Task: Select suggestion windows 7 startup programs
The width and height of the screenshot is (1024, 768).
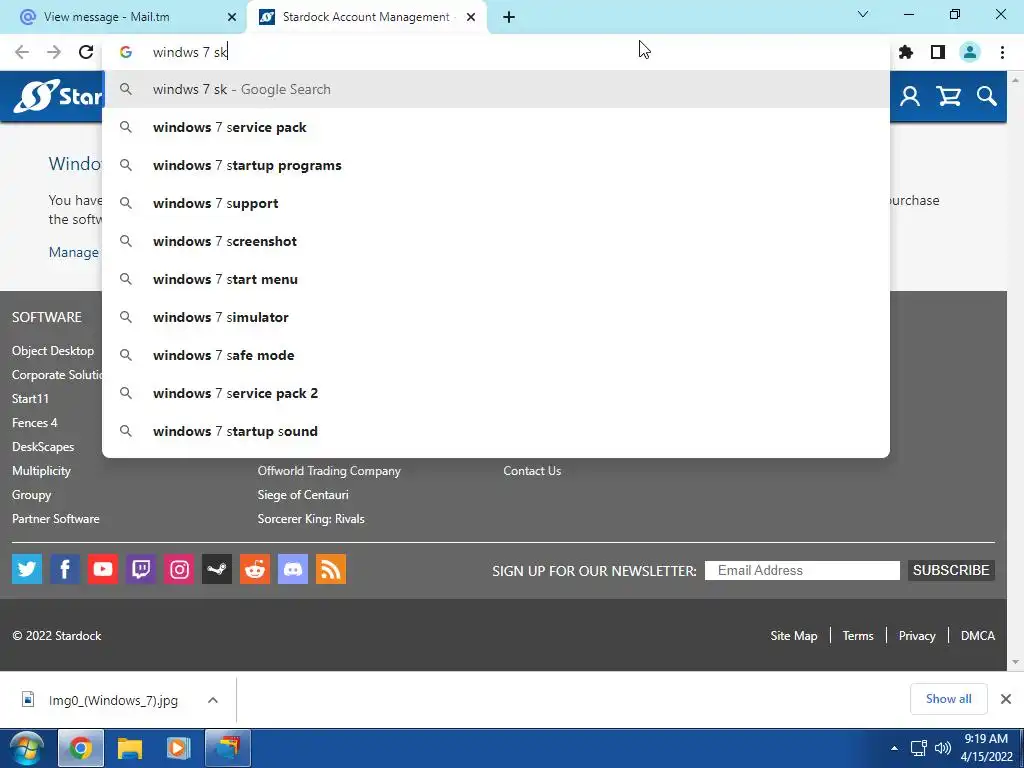Action: click(x=496, y=165)
